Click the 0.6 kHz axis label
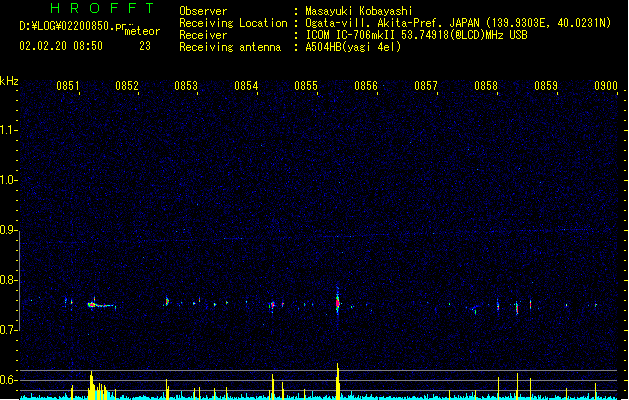 8,380
